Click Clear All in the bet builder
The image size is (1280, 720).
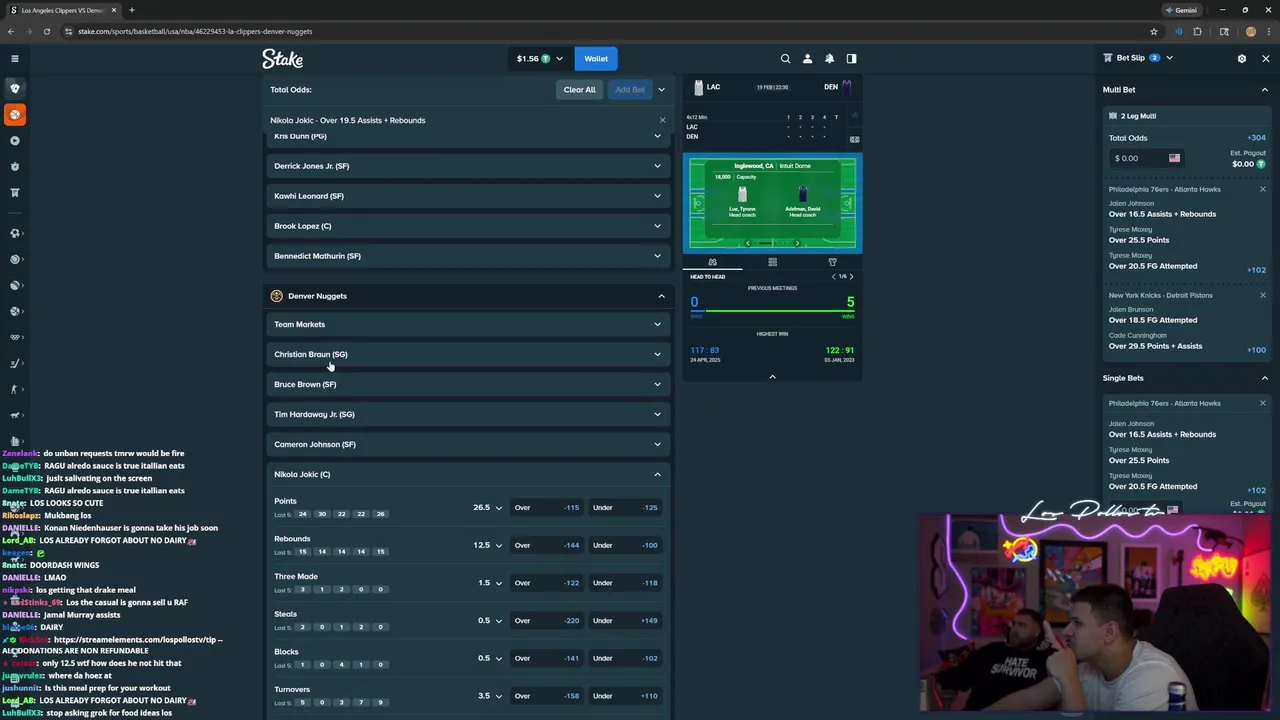tap(579, 90)
